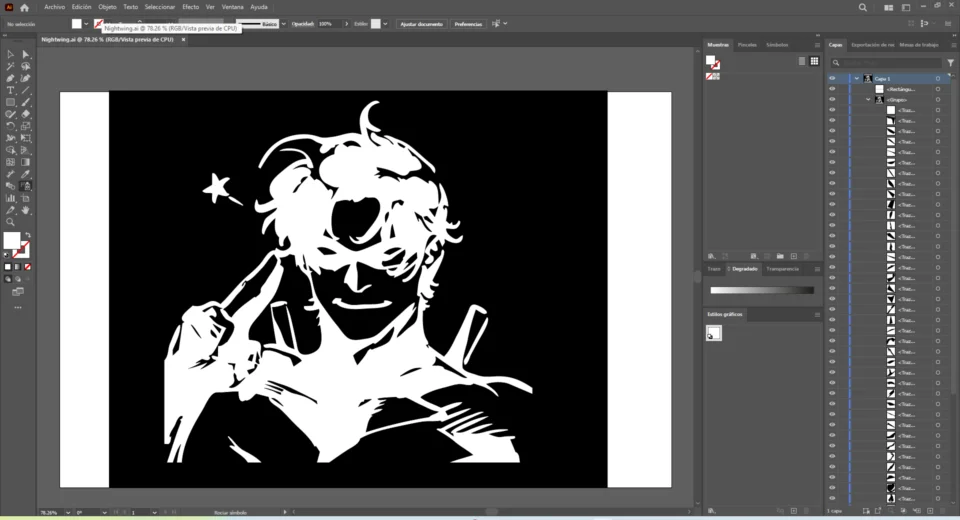The height and width of the screenshot is (520, 960).
Task: Select the Gradient tool in toolbar
Action: 26,162
